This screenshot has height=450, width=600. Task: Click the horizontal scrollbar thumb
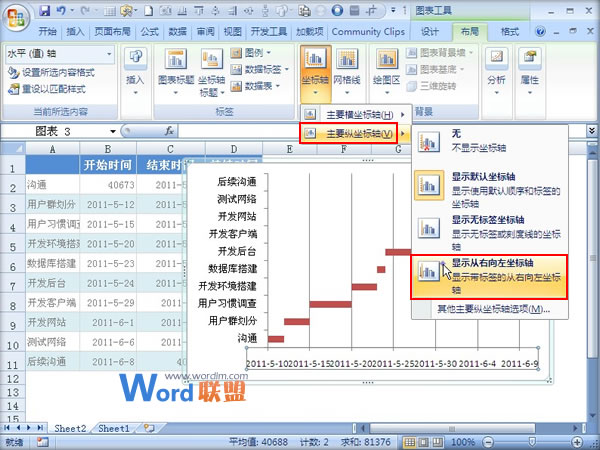coord(452,428)
